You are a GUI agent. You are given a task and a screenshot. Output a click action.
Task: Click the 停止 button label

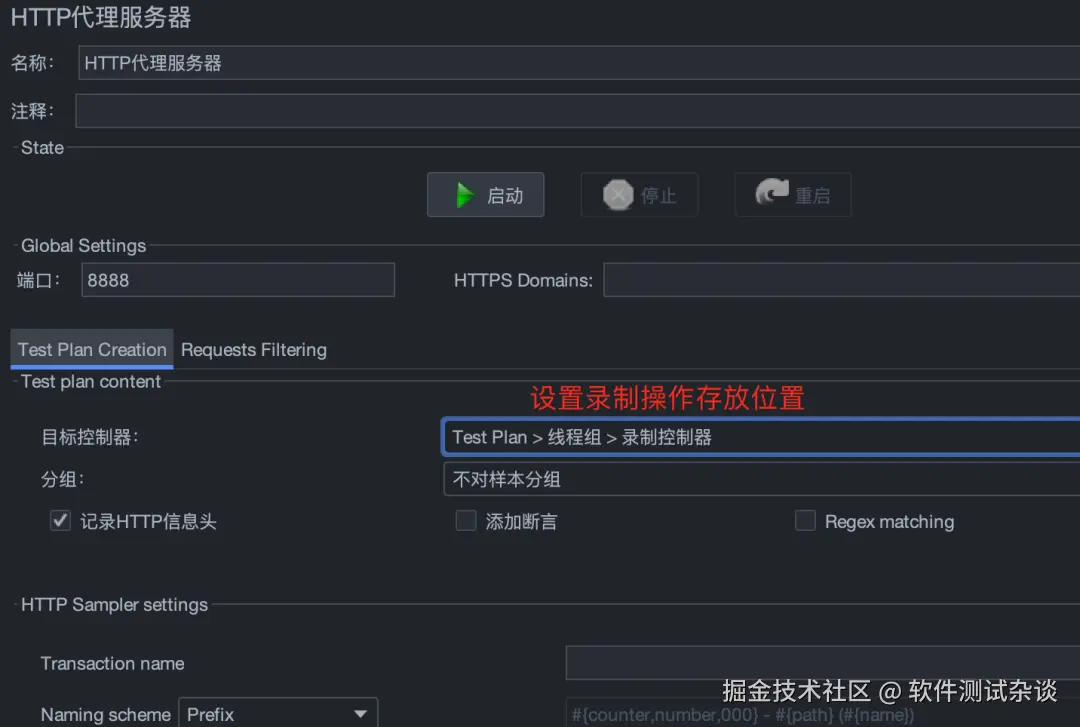[658, 196]
